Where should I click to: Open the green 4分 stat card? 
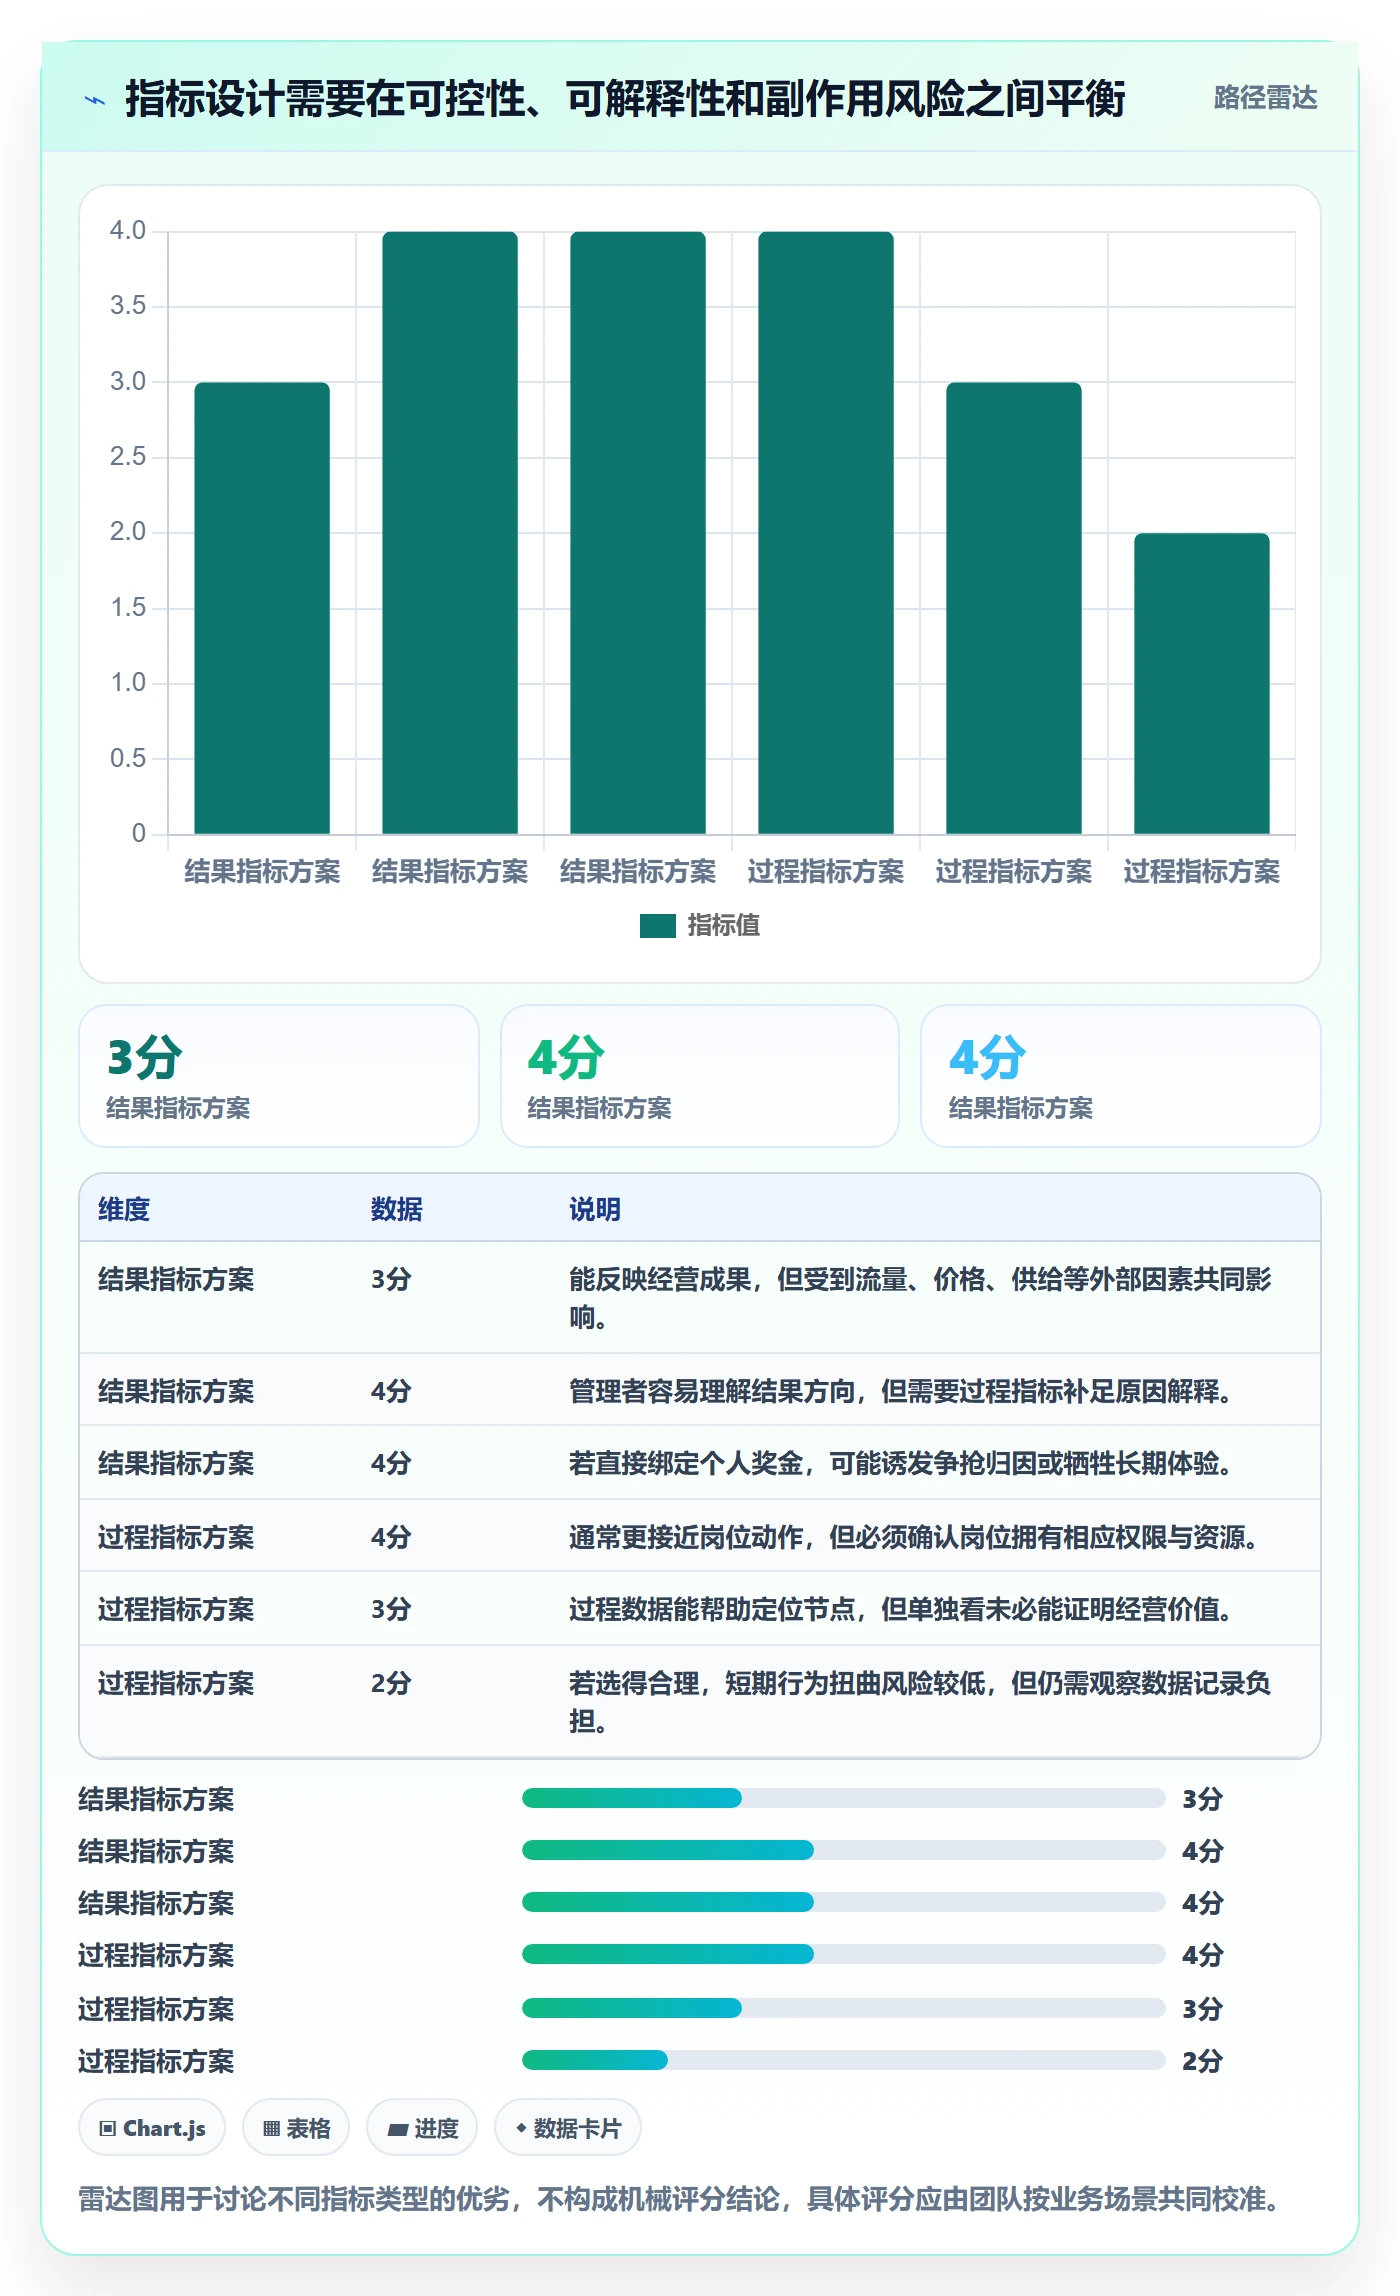700,1076
